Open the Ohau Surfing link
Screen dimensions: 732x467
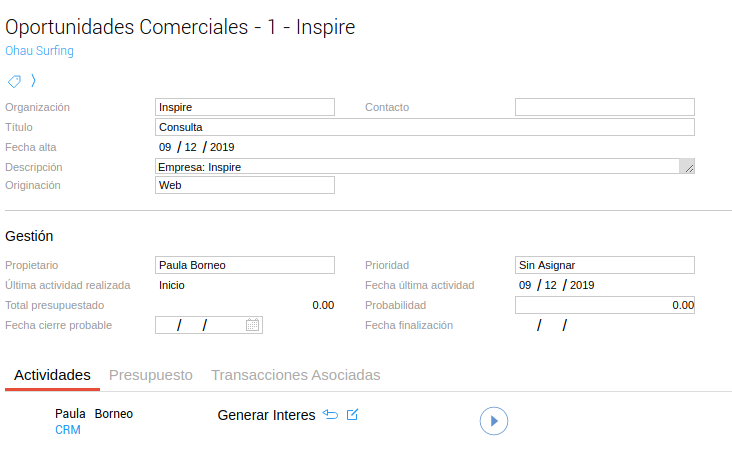click(x=39, y=51)
